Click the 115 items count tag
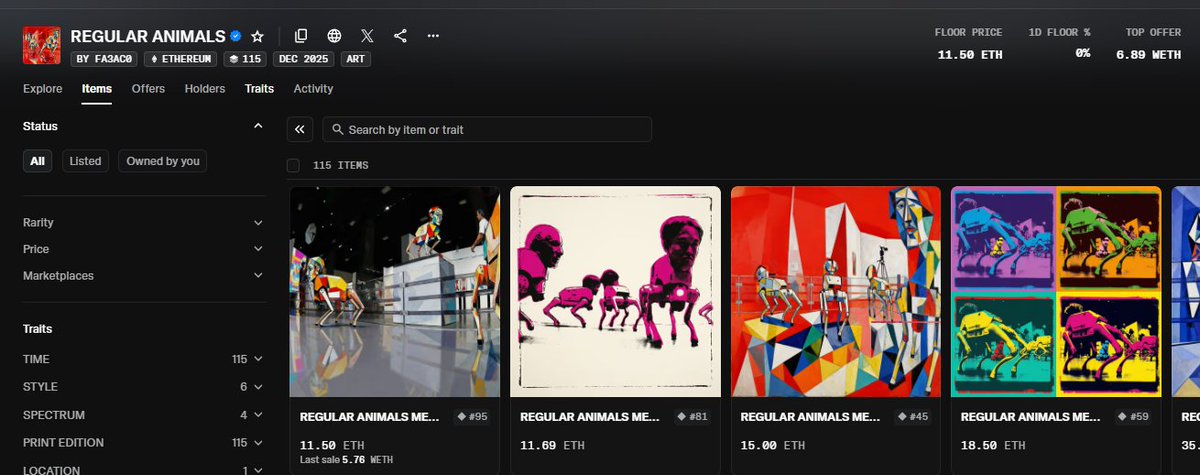This screenshot has width=1200, height=475. (x=245, y=59)
